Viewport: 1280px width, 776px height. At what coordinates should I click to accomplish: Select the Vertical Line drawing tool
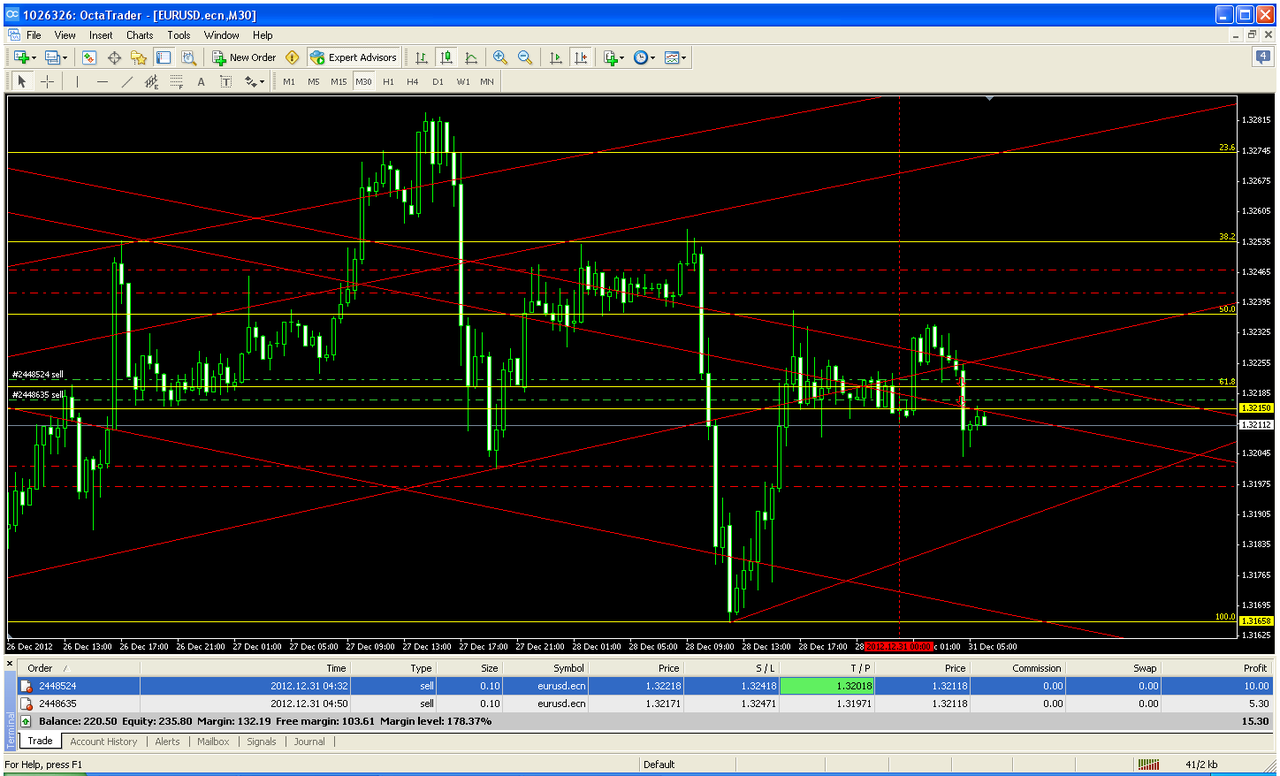click(77, 81)
